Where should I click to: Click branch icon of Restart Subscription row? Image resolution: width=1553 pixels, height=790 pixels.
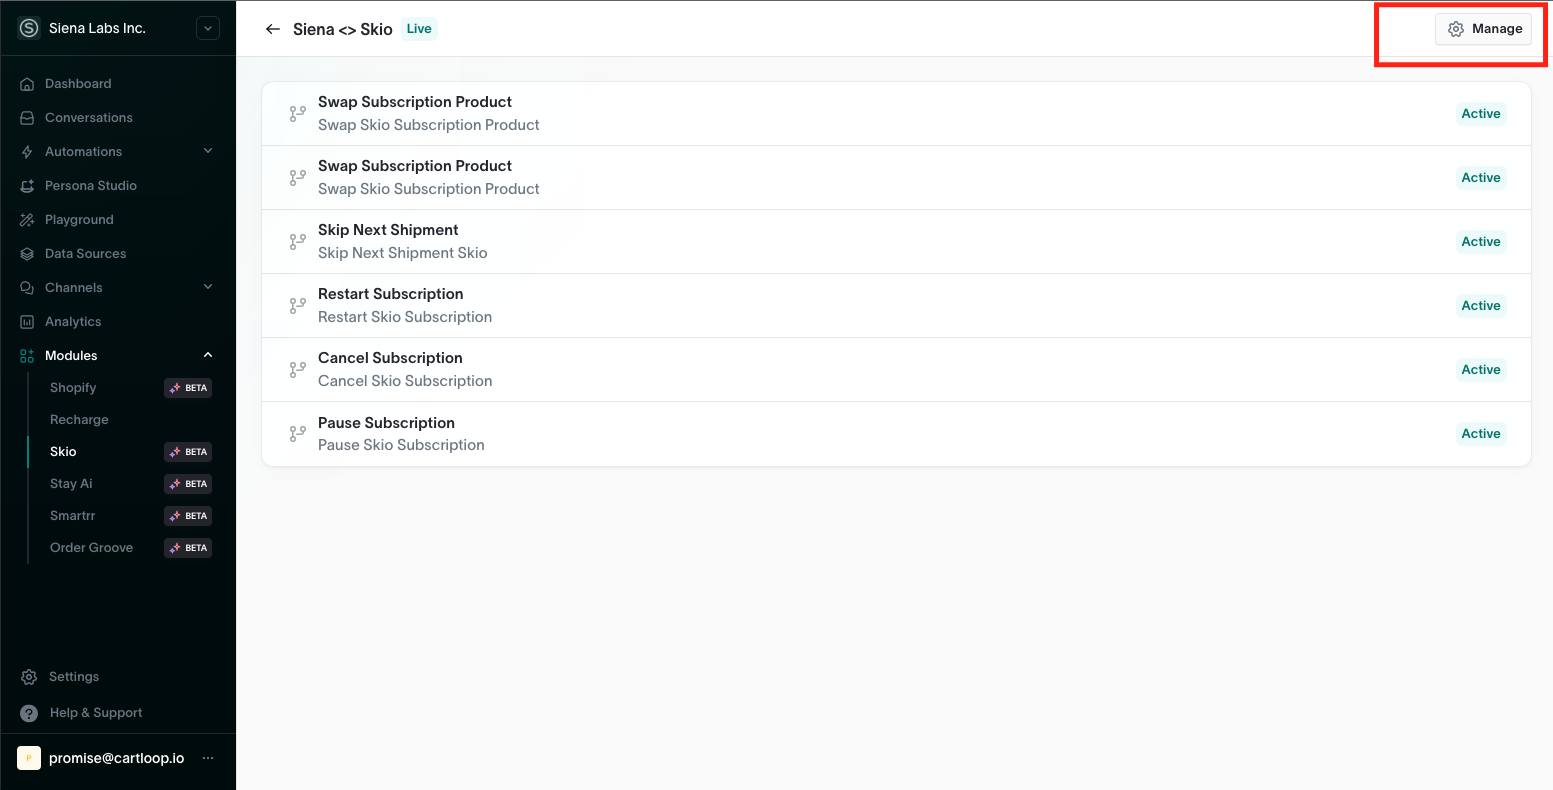297,306
